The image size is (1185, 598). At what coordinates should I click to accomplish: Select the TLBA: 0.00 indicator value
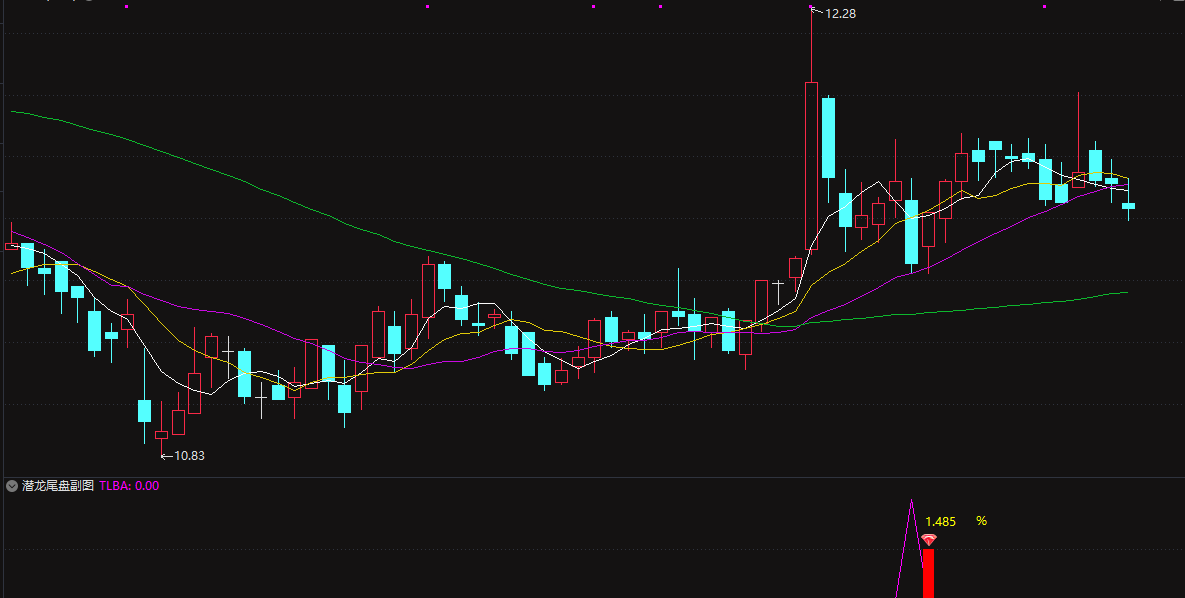tap(129, 486)
